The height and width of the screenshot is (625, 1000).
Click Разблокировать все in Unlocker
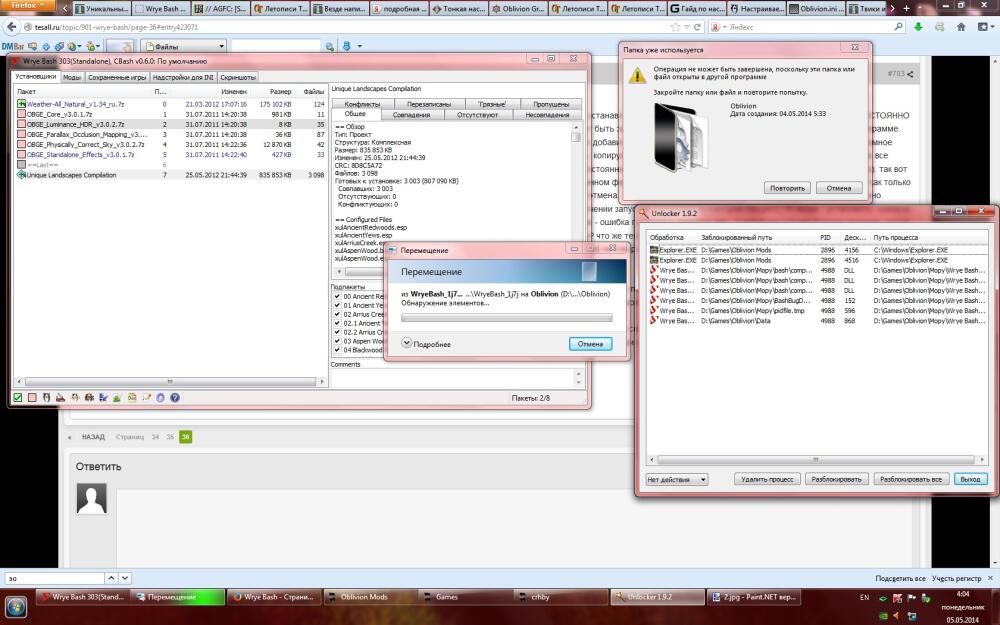click(910, 479)
